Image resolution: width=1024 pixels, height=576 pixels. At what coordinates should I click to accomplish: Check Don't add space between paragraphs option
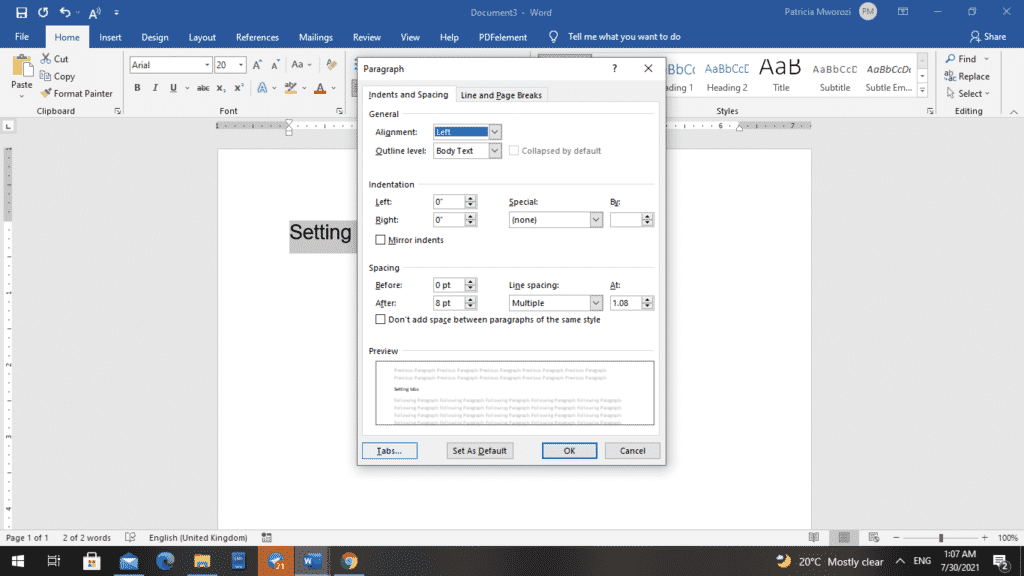[380, 319]
